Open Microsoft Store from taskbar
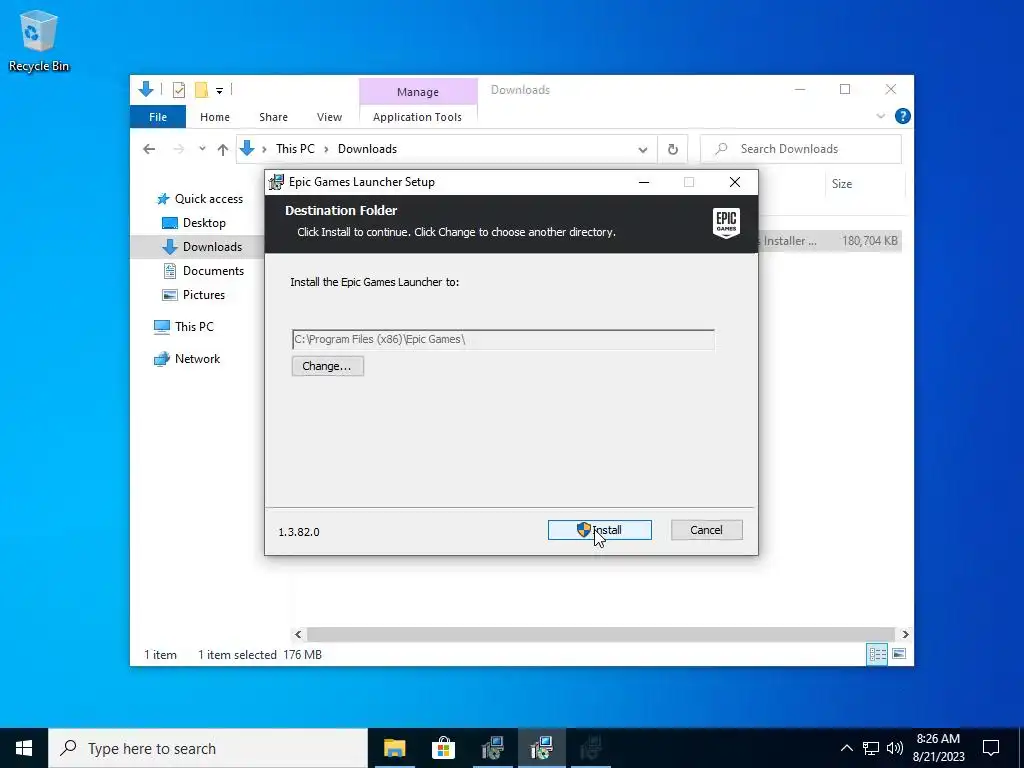The height and width of the screenshot is (768, 1024). tap(443, 748)
